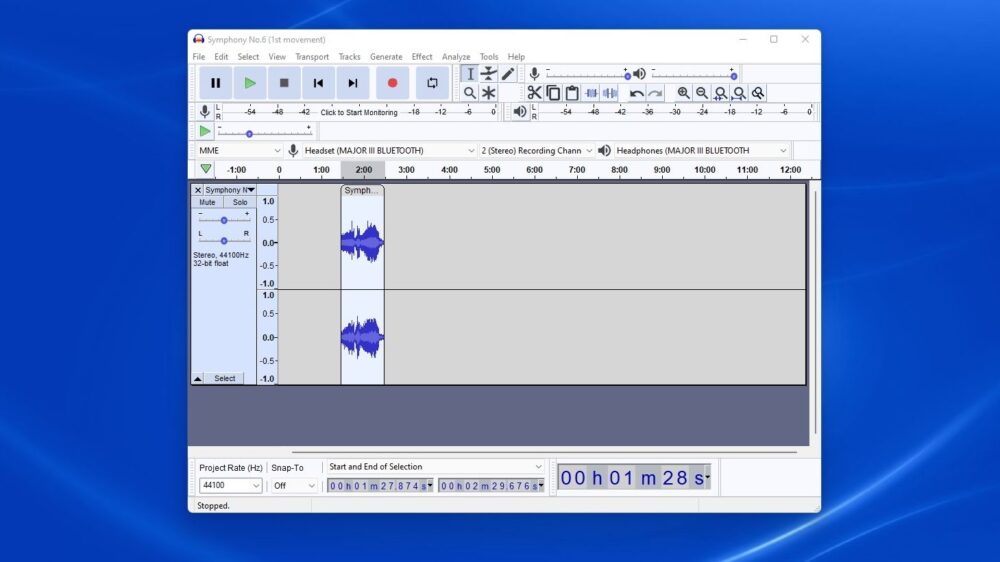Click the track's Select button
Image resolution: width=1000 pixels, height=562 pixels.
click(x=225, y=379)
